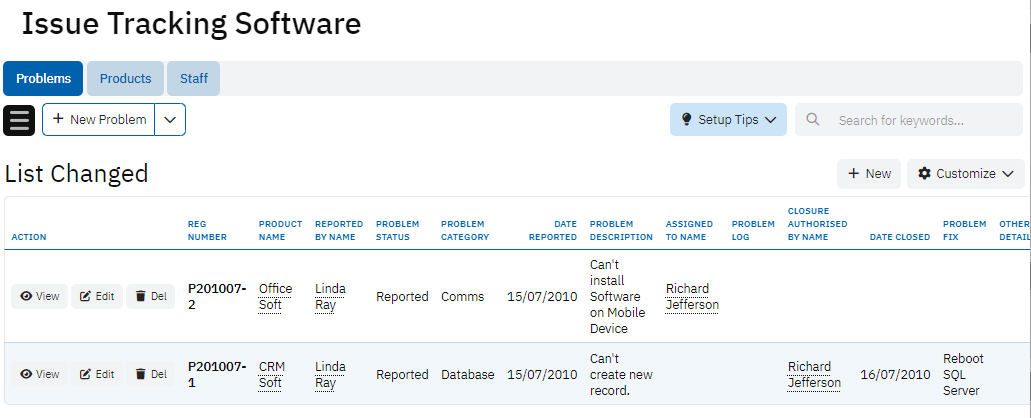The height and width of the screenshot is (418, 1031).
Task: Open the Office Soft product link
Action: 275,296
